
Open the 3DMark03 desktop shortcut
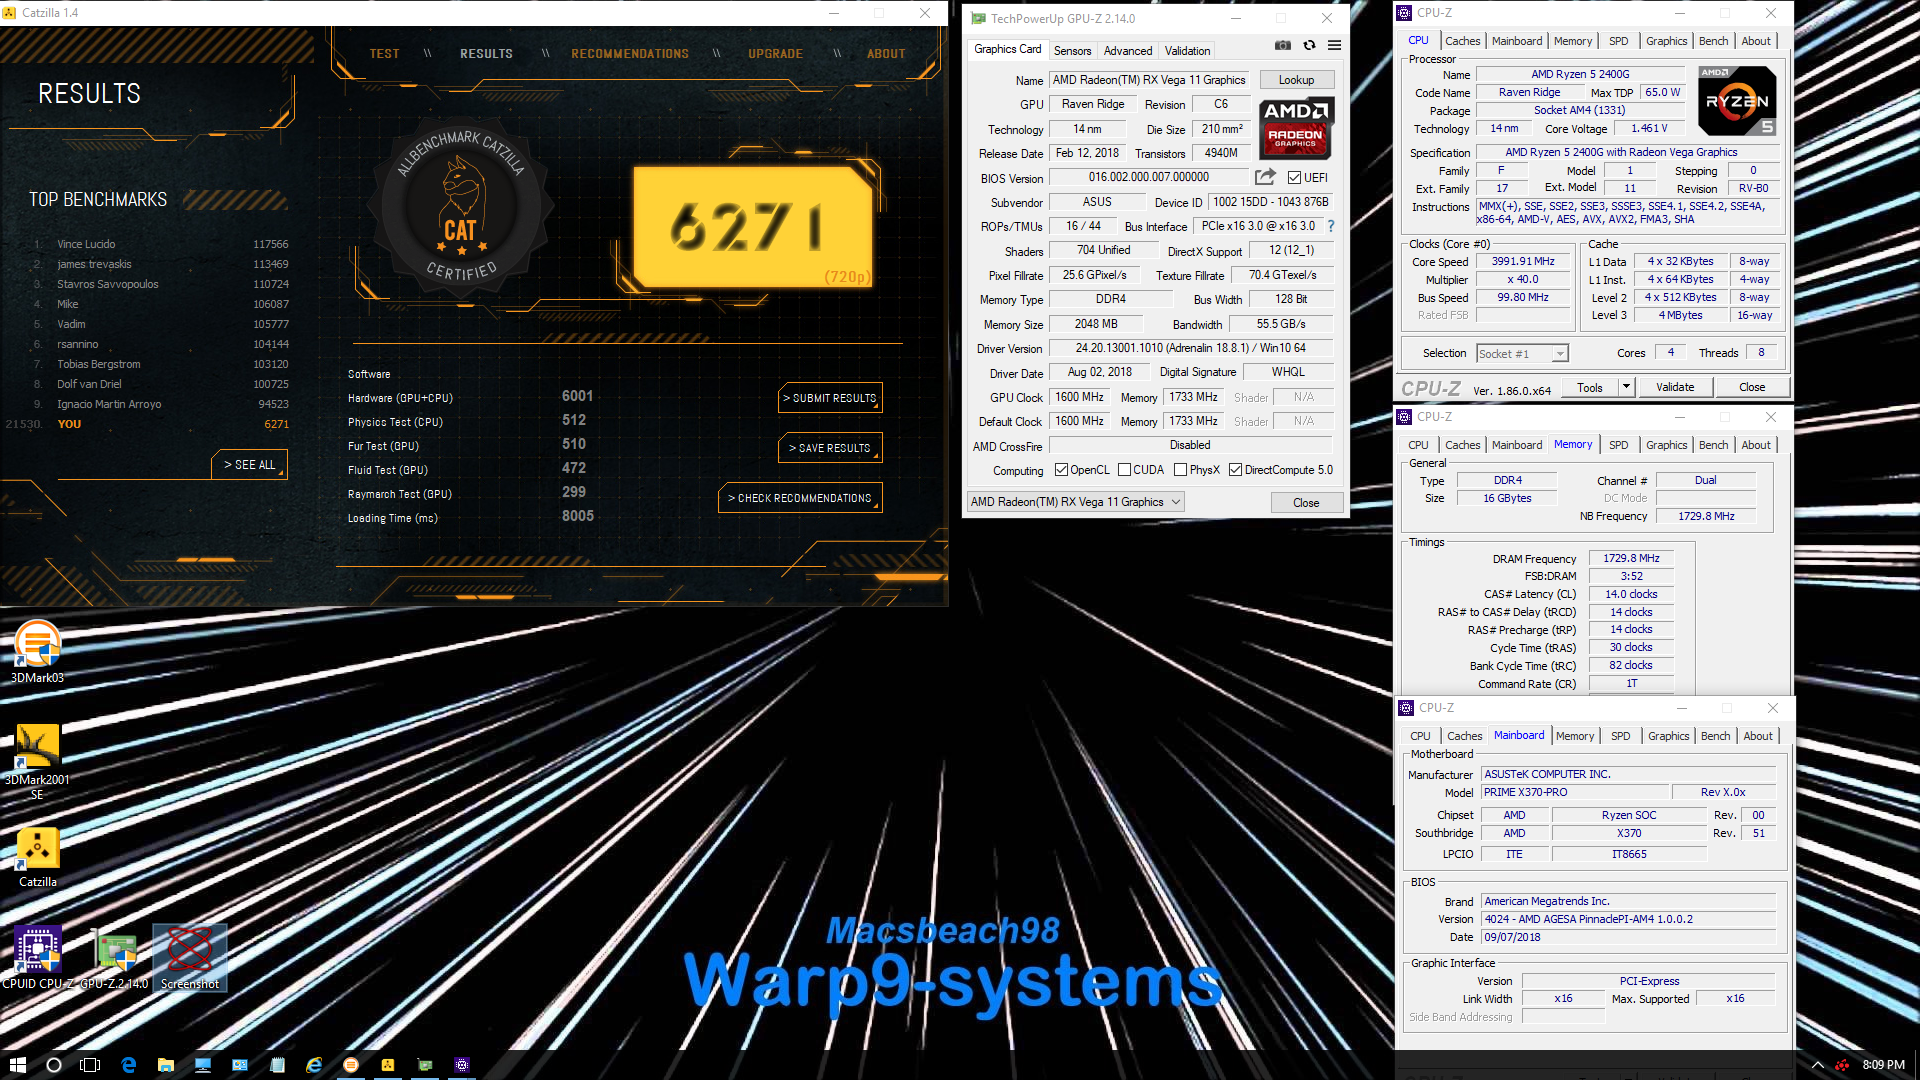[x=37, y=651]
